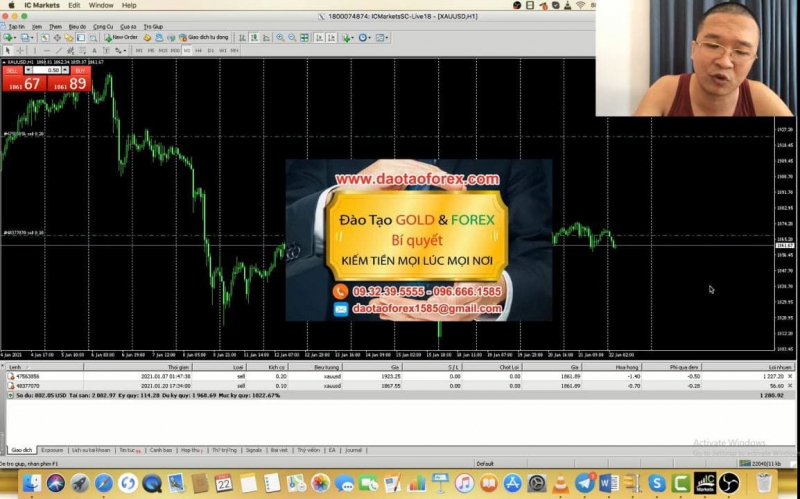Toggle the Navigator panel icon

click(x=69, y=38)
